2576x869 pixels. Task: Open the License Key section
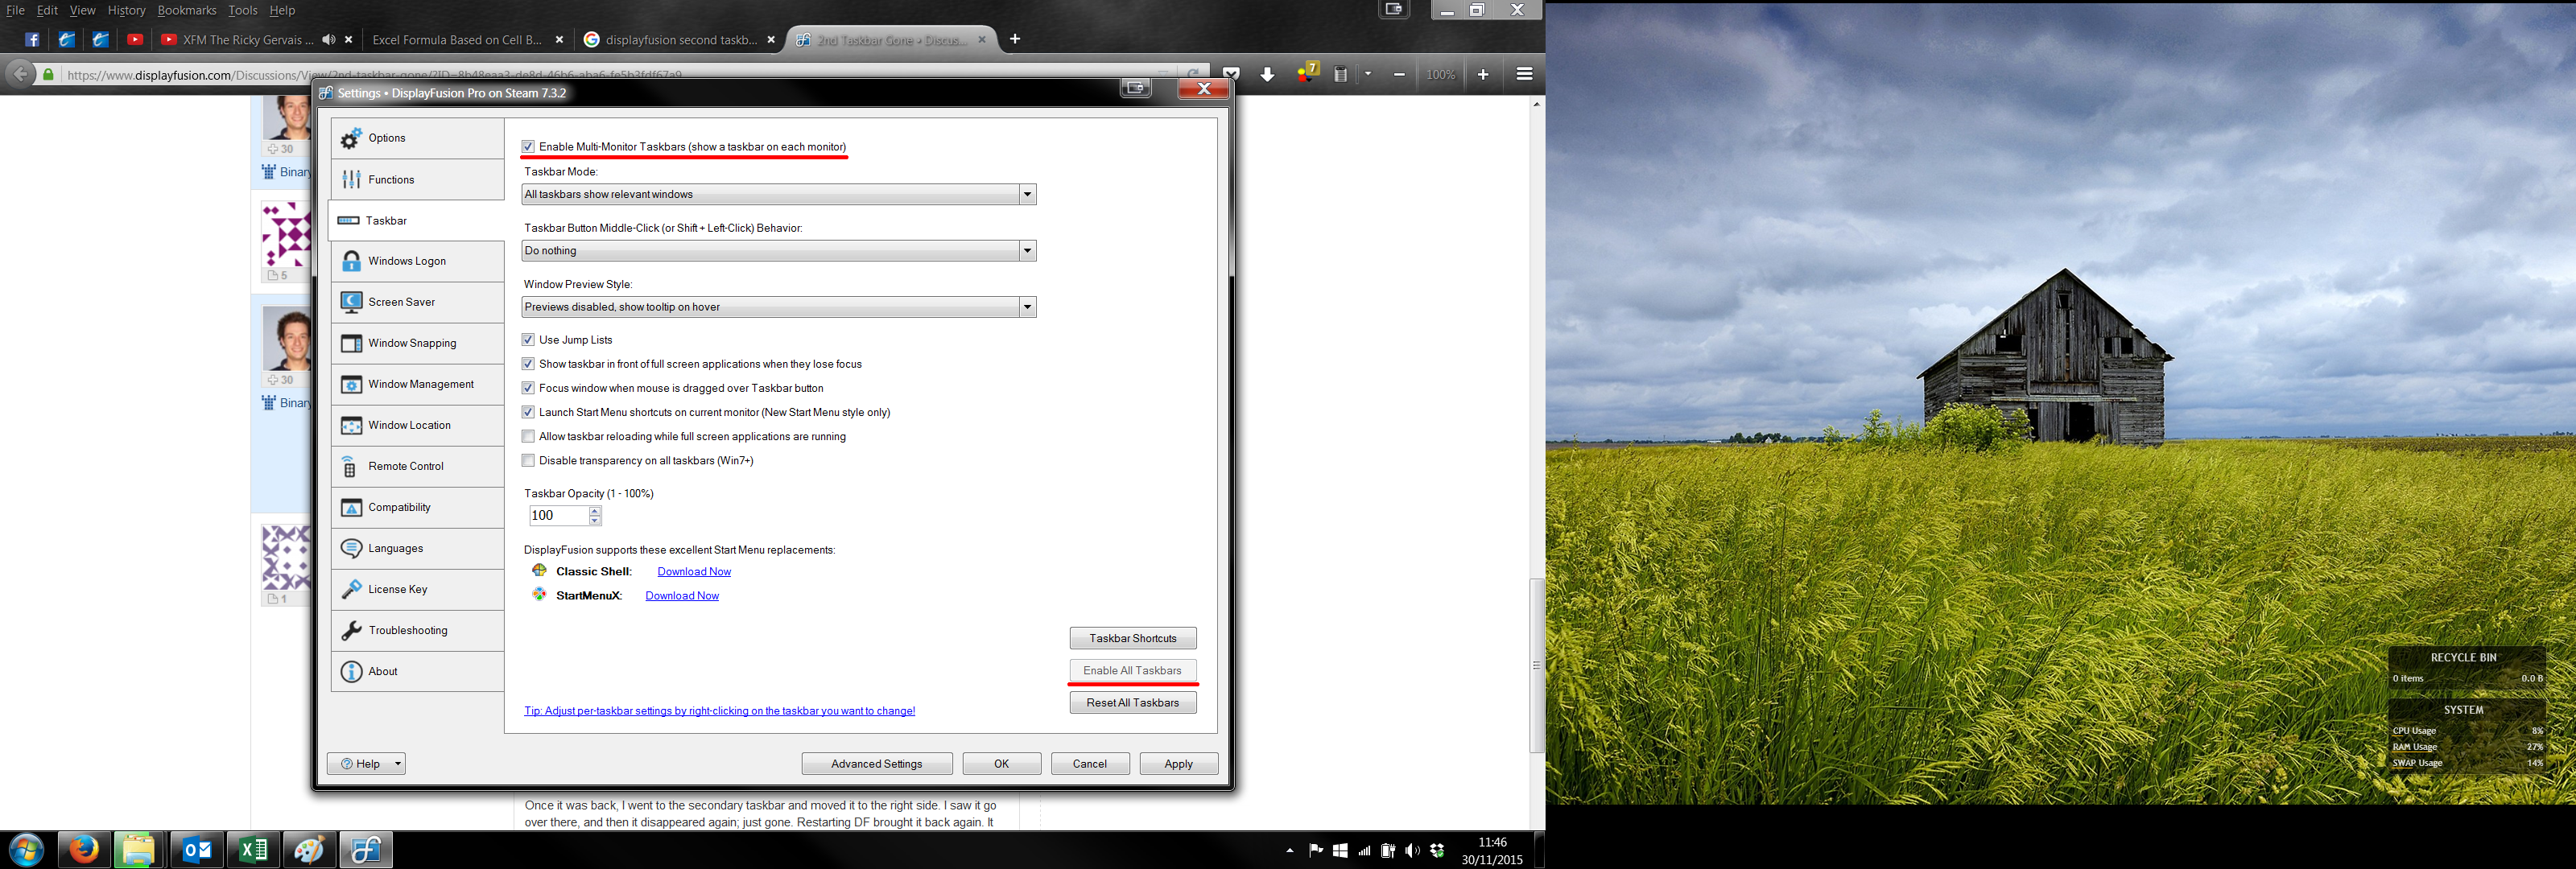(x=397, y=589)
